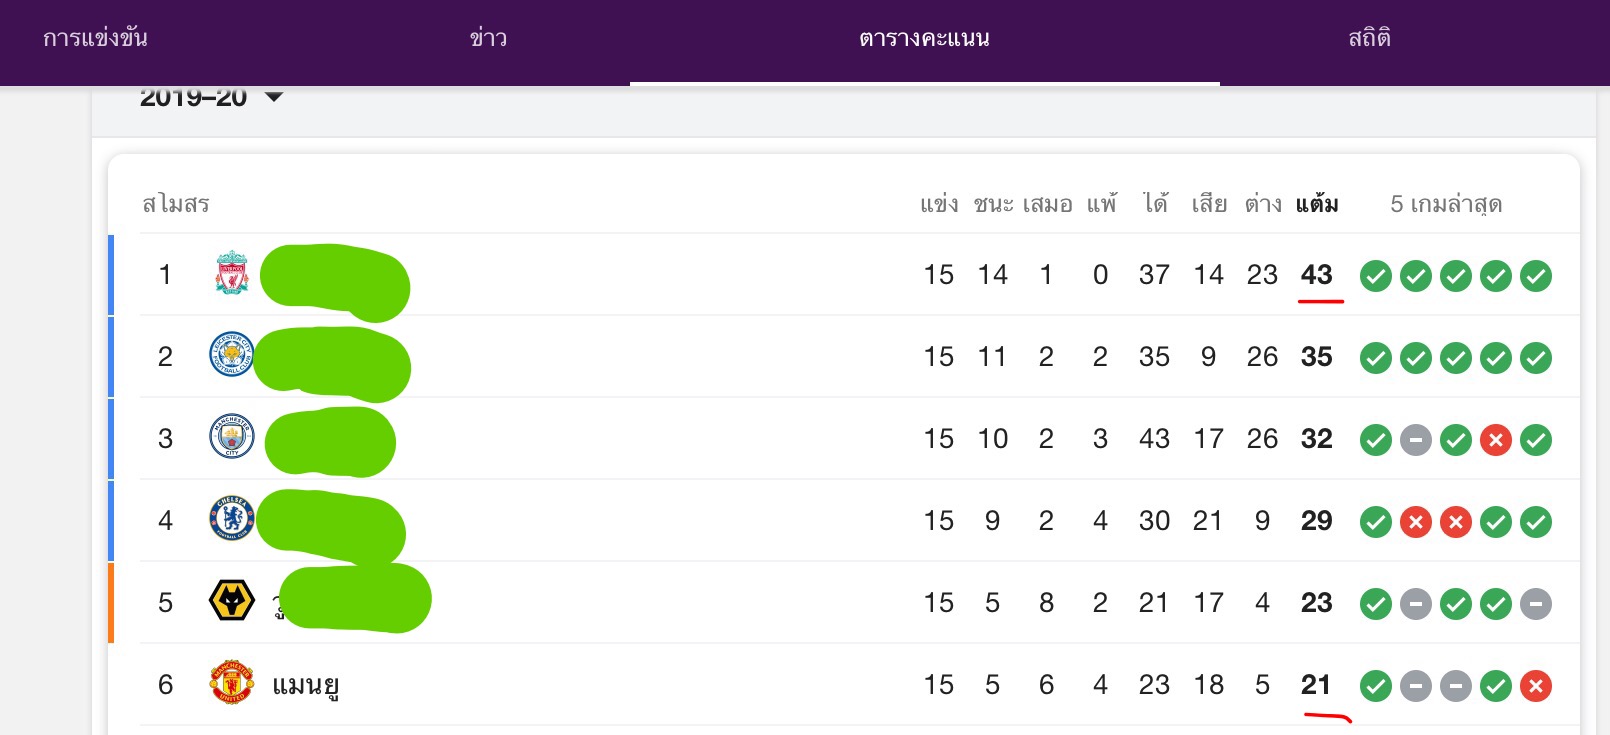
Task: Click the Chelsea club crest
Action: 231,519
